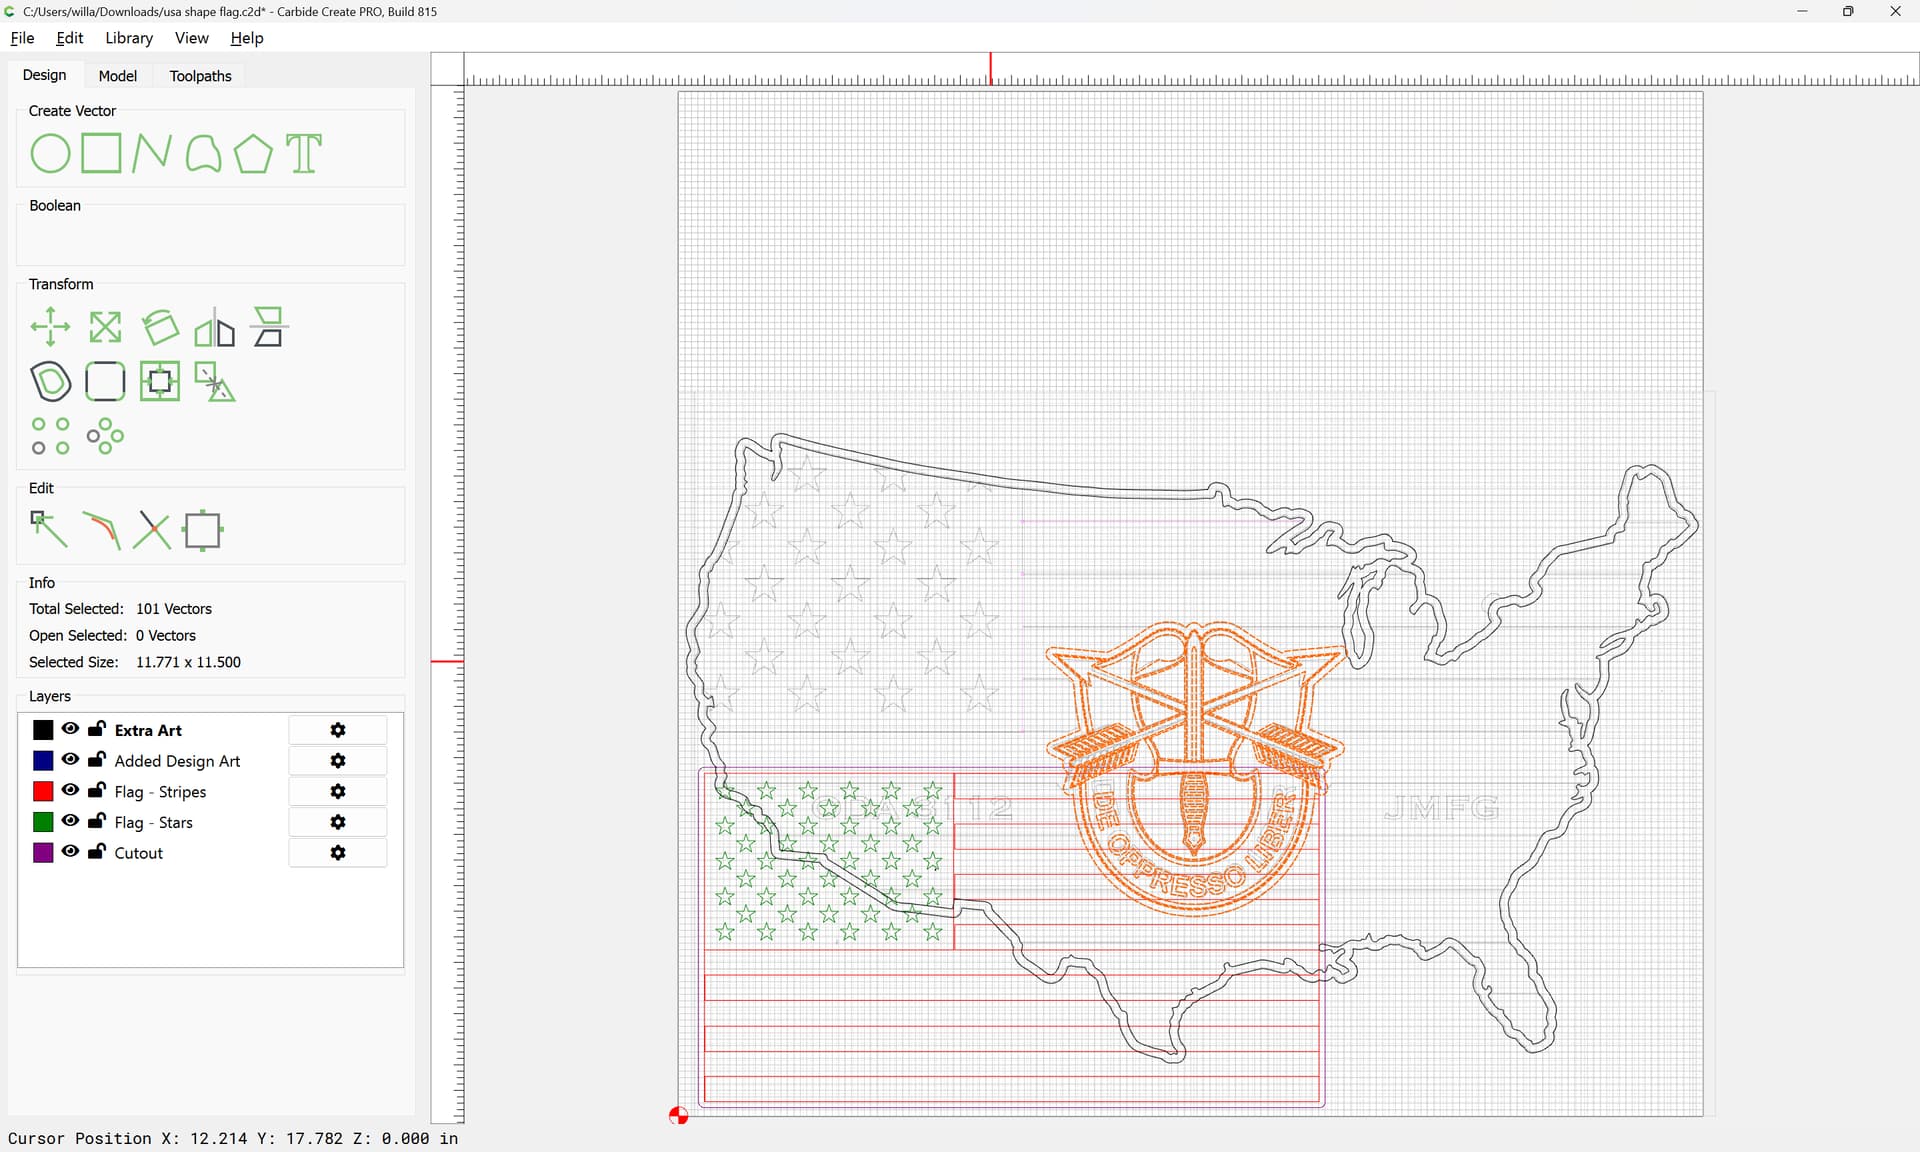Lock the Extra Art layer

click(97, 728)
